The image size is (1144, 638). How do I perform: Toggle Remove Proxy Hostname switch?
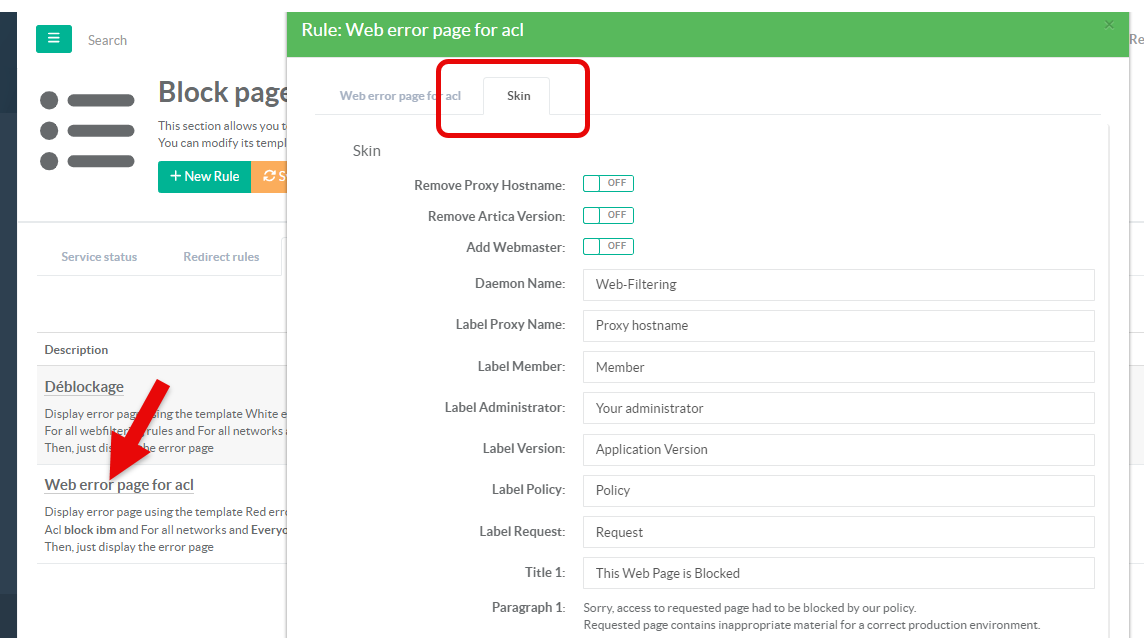pyautogui.click(x=608, y=184)
